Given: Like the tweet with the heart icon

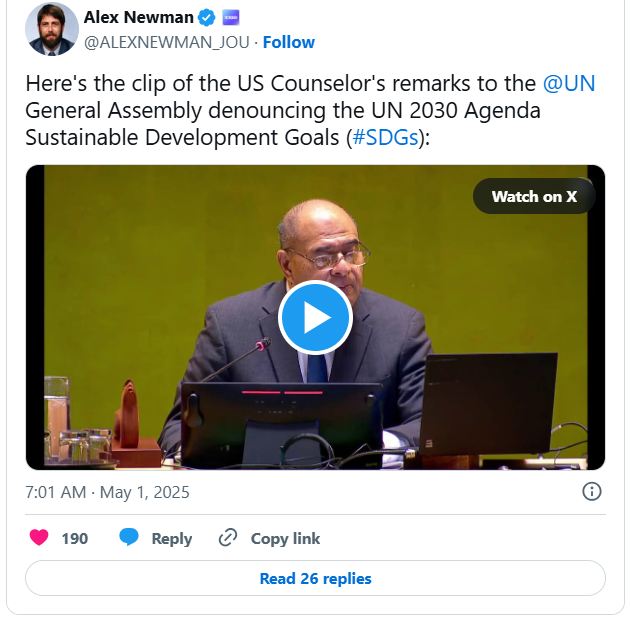Looking at the screenshot, I should click(39, 538).
